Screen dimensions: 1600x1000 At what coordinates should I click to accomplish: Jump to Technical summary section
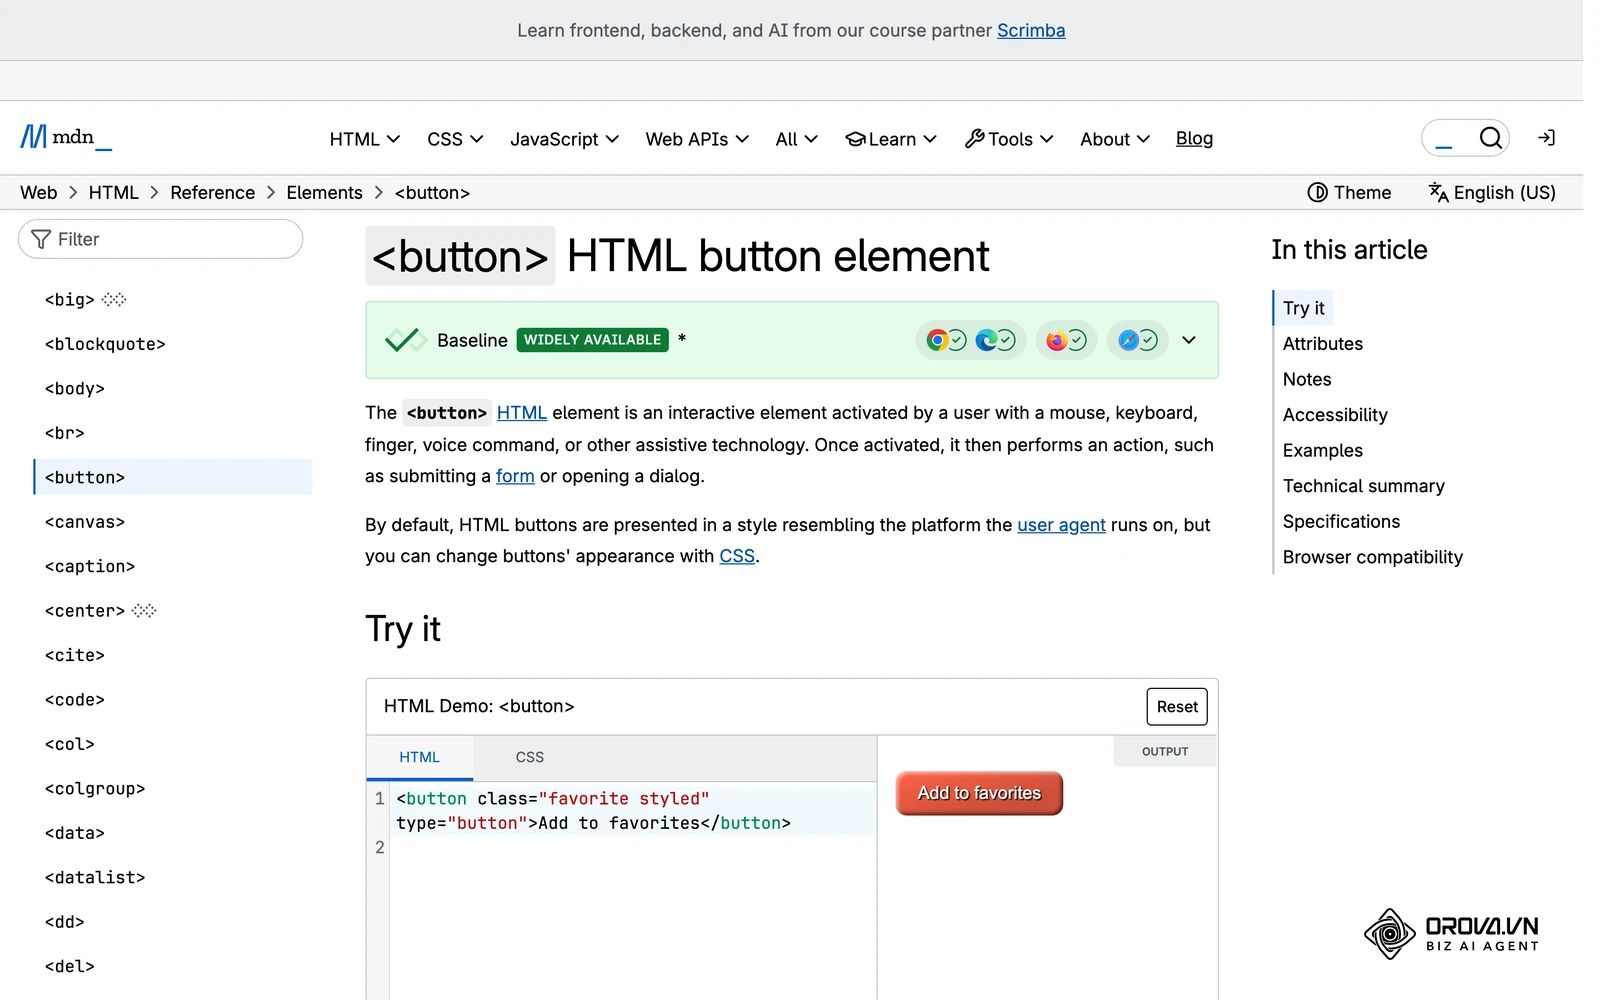coord(1363,486)
